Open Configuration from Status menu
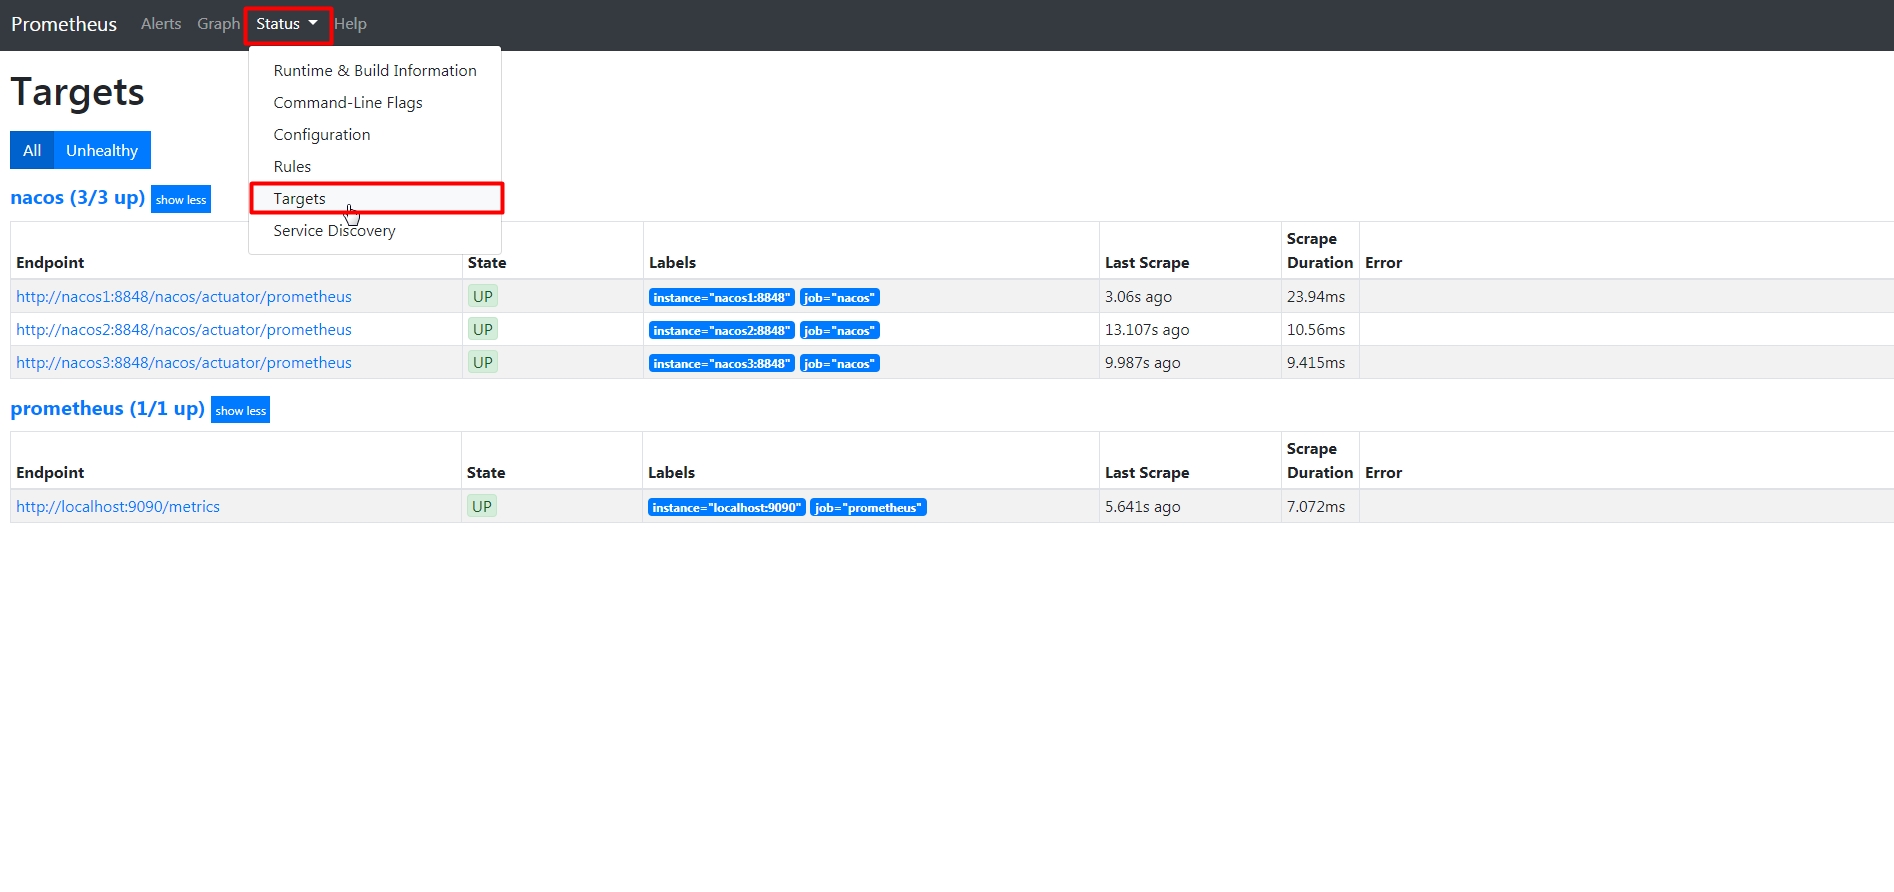This screenshot has height=892, width=1894. pyautogui.click(x=375, y=135)
